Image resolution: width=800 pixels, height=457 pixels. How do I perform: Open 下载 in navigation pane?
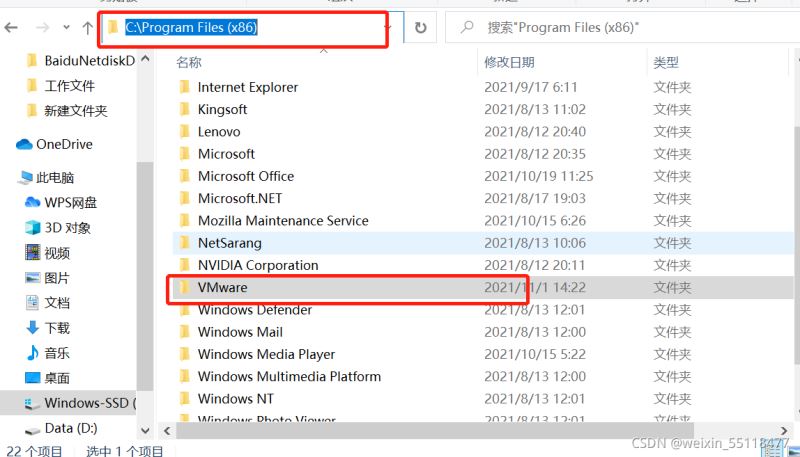pos(57,327)
